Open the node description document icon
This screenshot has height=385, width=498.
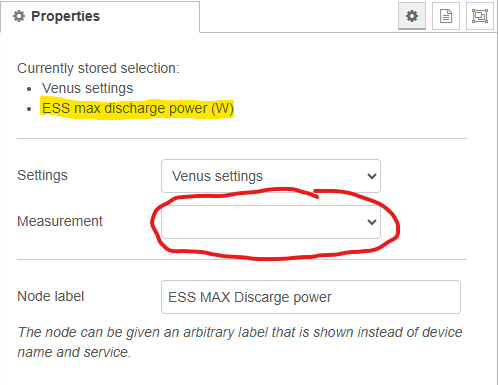coord(446,16)
